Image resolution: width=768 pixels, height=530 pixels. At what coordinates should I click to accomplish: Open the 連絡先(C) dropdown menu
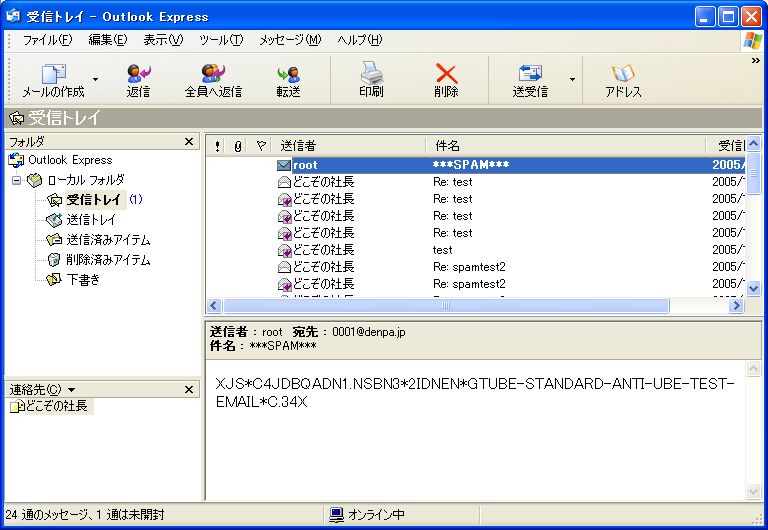[43, 390]
